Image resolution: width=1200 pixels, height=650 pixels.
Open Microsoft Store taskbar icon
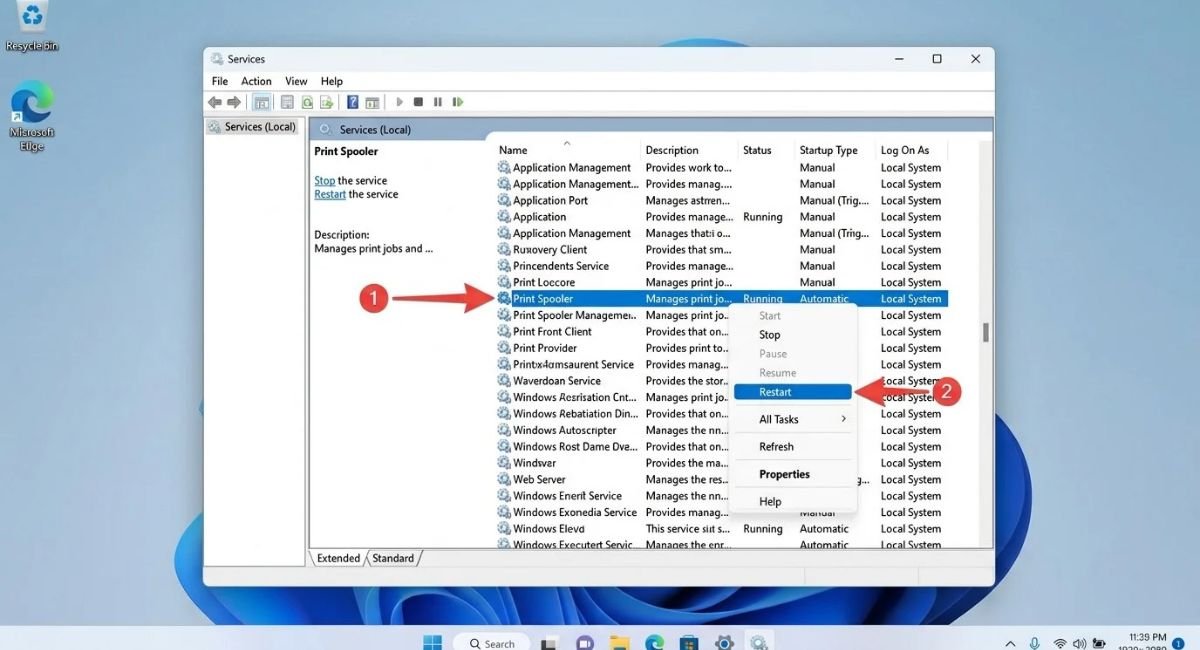click(688, 643)
